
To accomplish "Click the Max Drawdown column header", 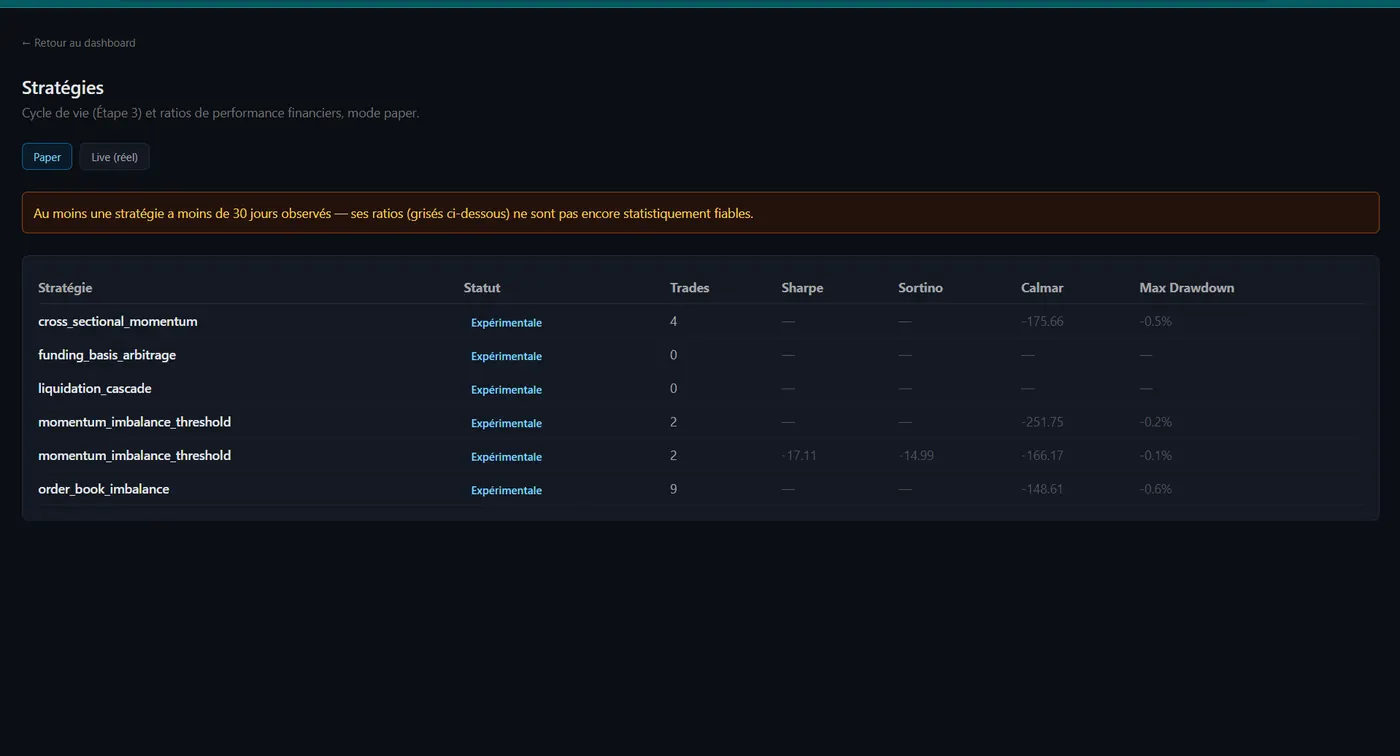I will (x=1187, y=288).
